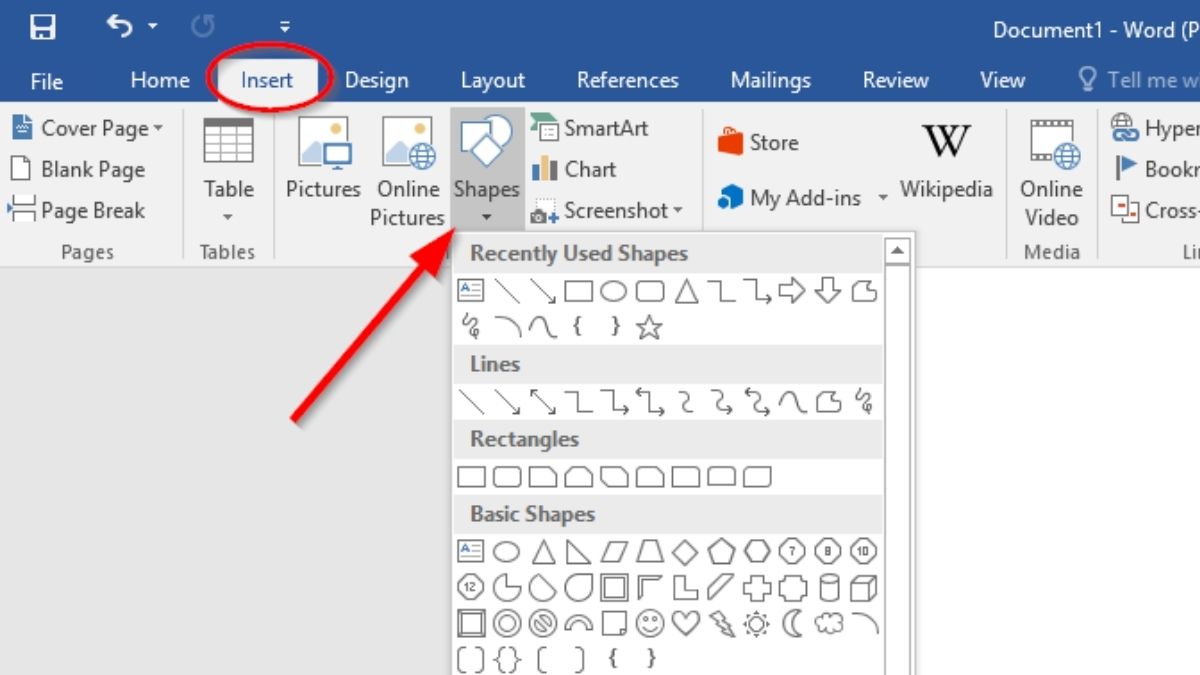Choose the cloud shape

[x=828, y=624]
